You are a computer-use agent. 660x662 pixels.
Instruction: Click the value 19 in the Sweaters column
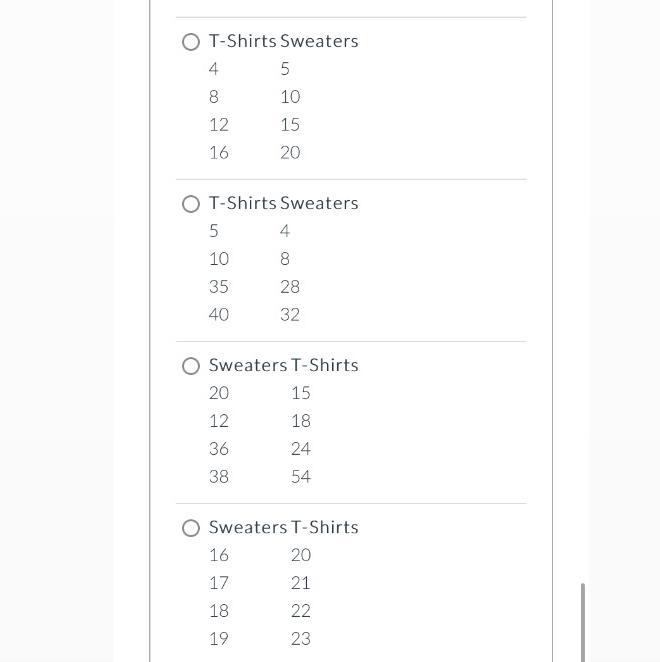click(x=219, y=639)
